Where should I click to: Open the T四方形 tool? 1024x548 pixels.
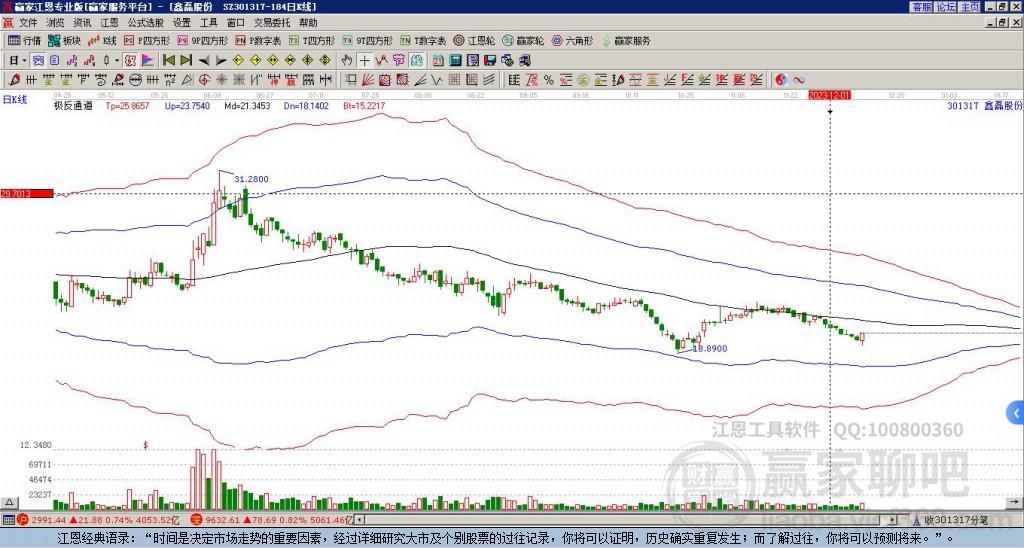(312, 40)
